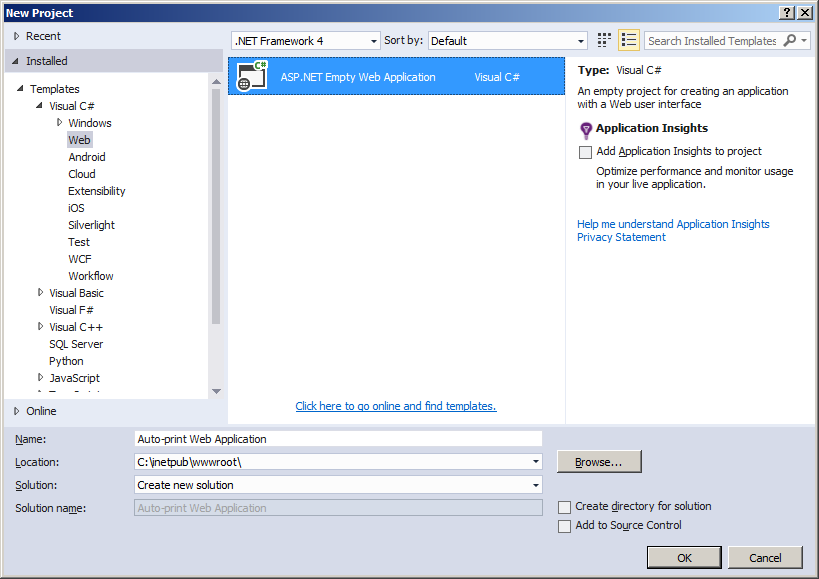
Task: Click the Application Insights lightbulb icon
Action: click(586, 130)
